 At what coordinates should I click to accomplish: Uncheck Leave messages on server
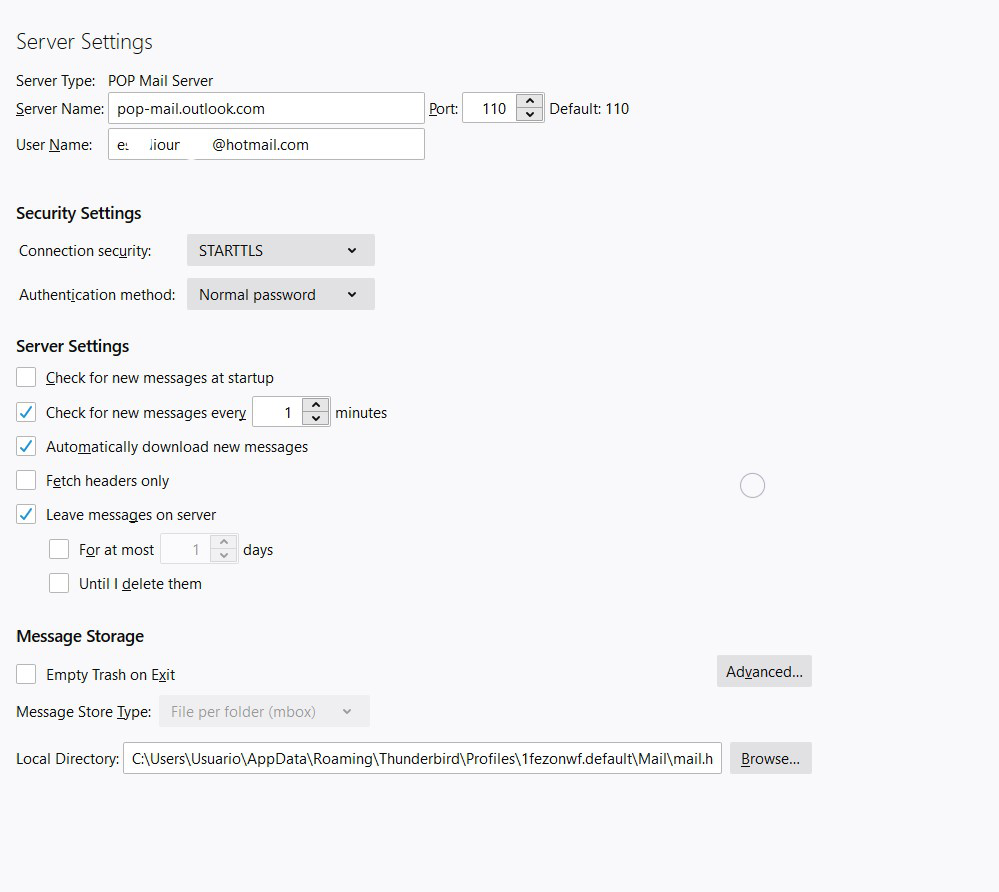click(x=27, y=515)
